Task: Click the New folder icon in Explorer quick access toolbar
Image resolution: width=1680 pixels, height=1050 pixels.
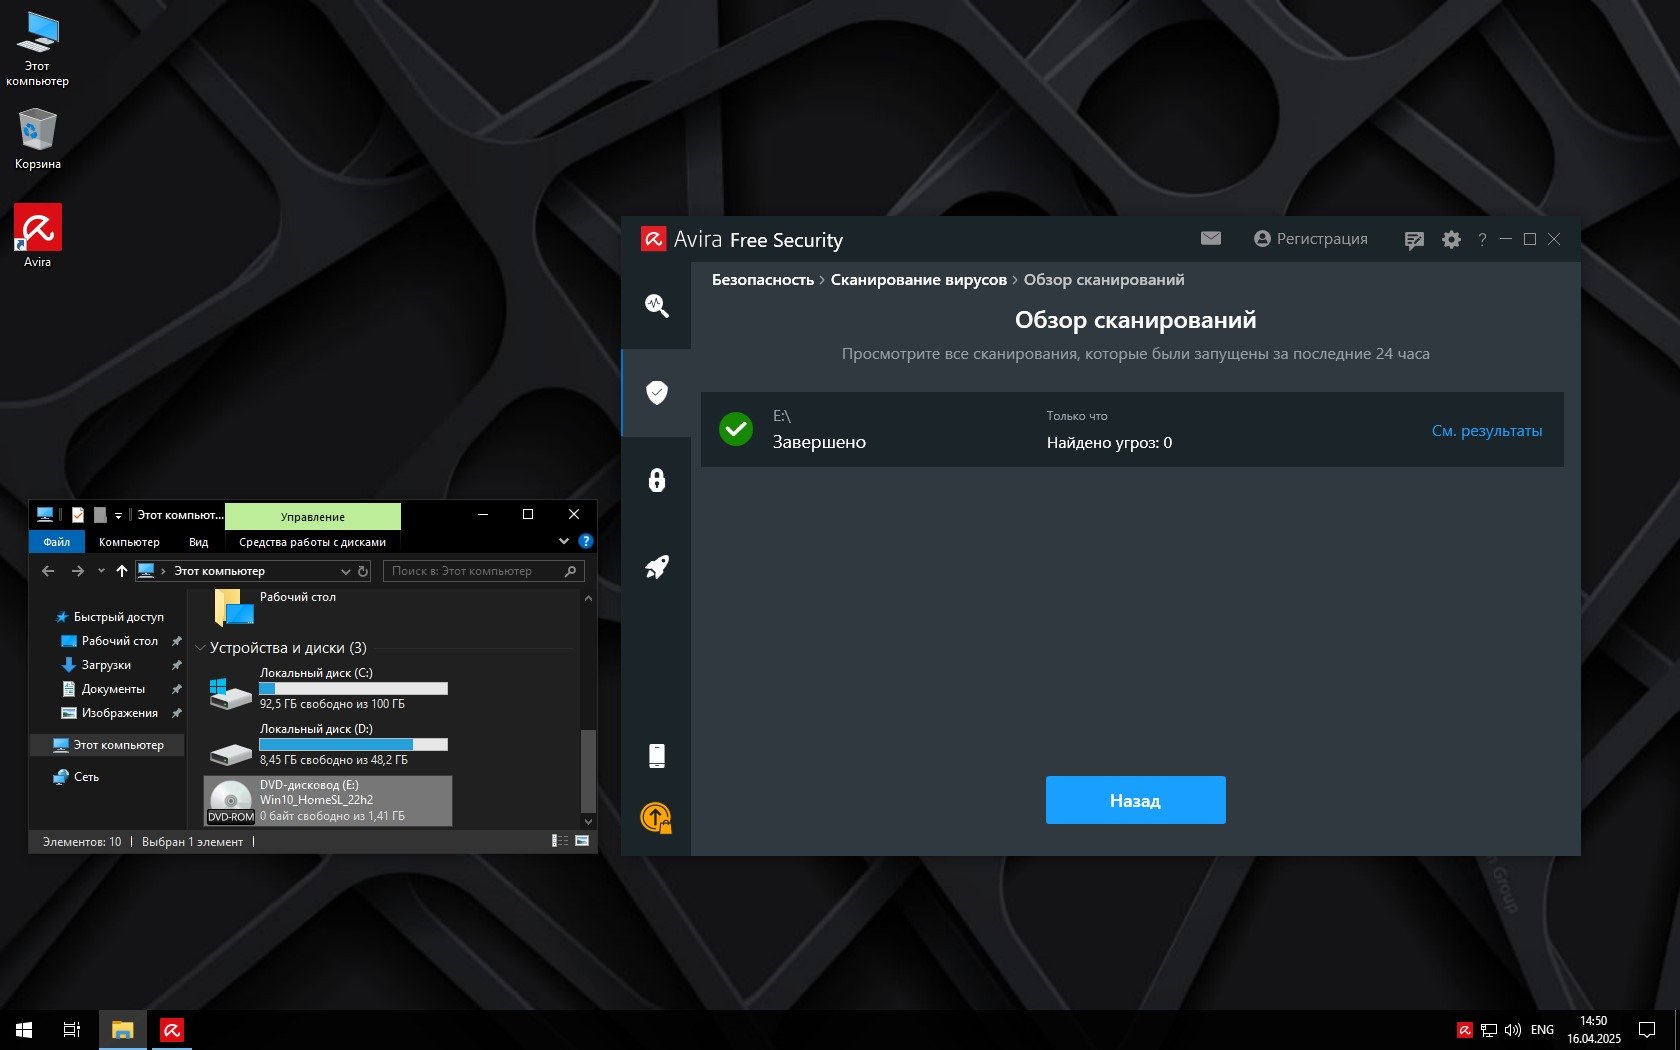Action: (x=100, y=515)
